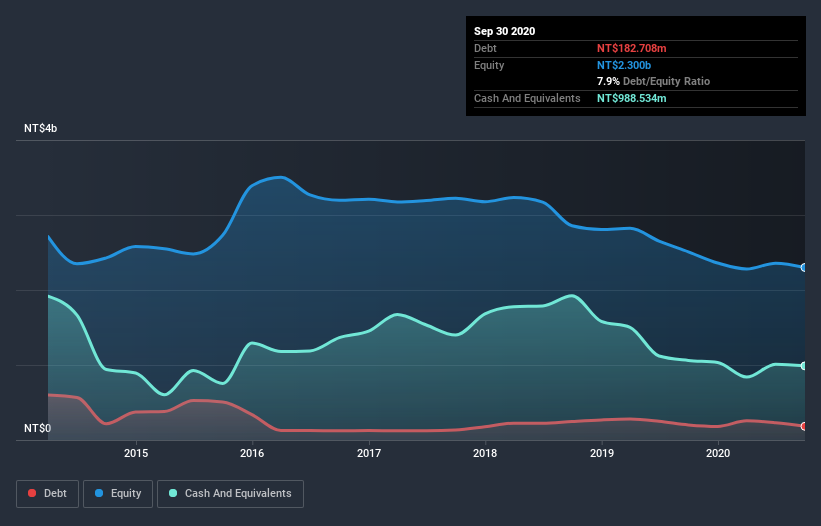
Task: Click the 2019 x-axis label
Action: click(x=602, y=453)
